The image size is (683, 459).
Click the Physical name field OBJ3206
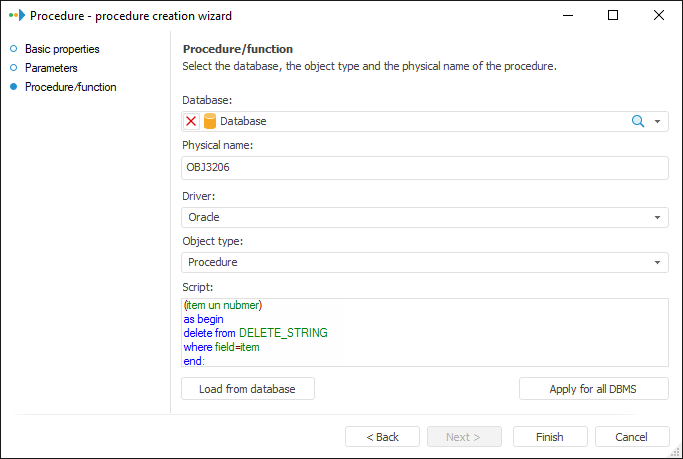pos(425,168)
